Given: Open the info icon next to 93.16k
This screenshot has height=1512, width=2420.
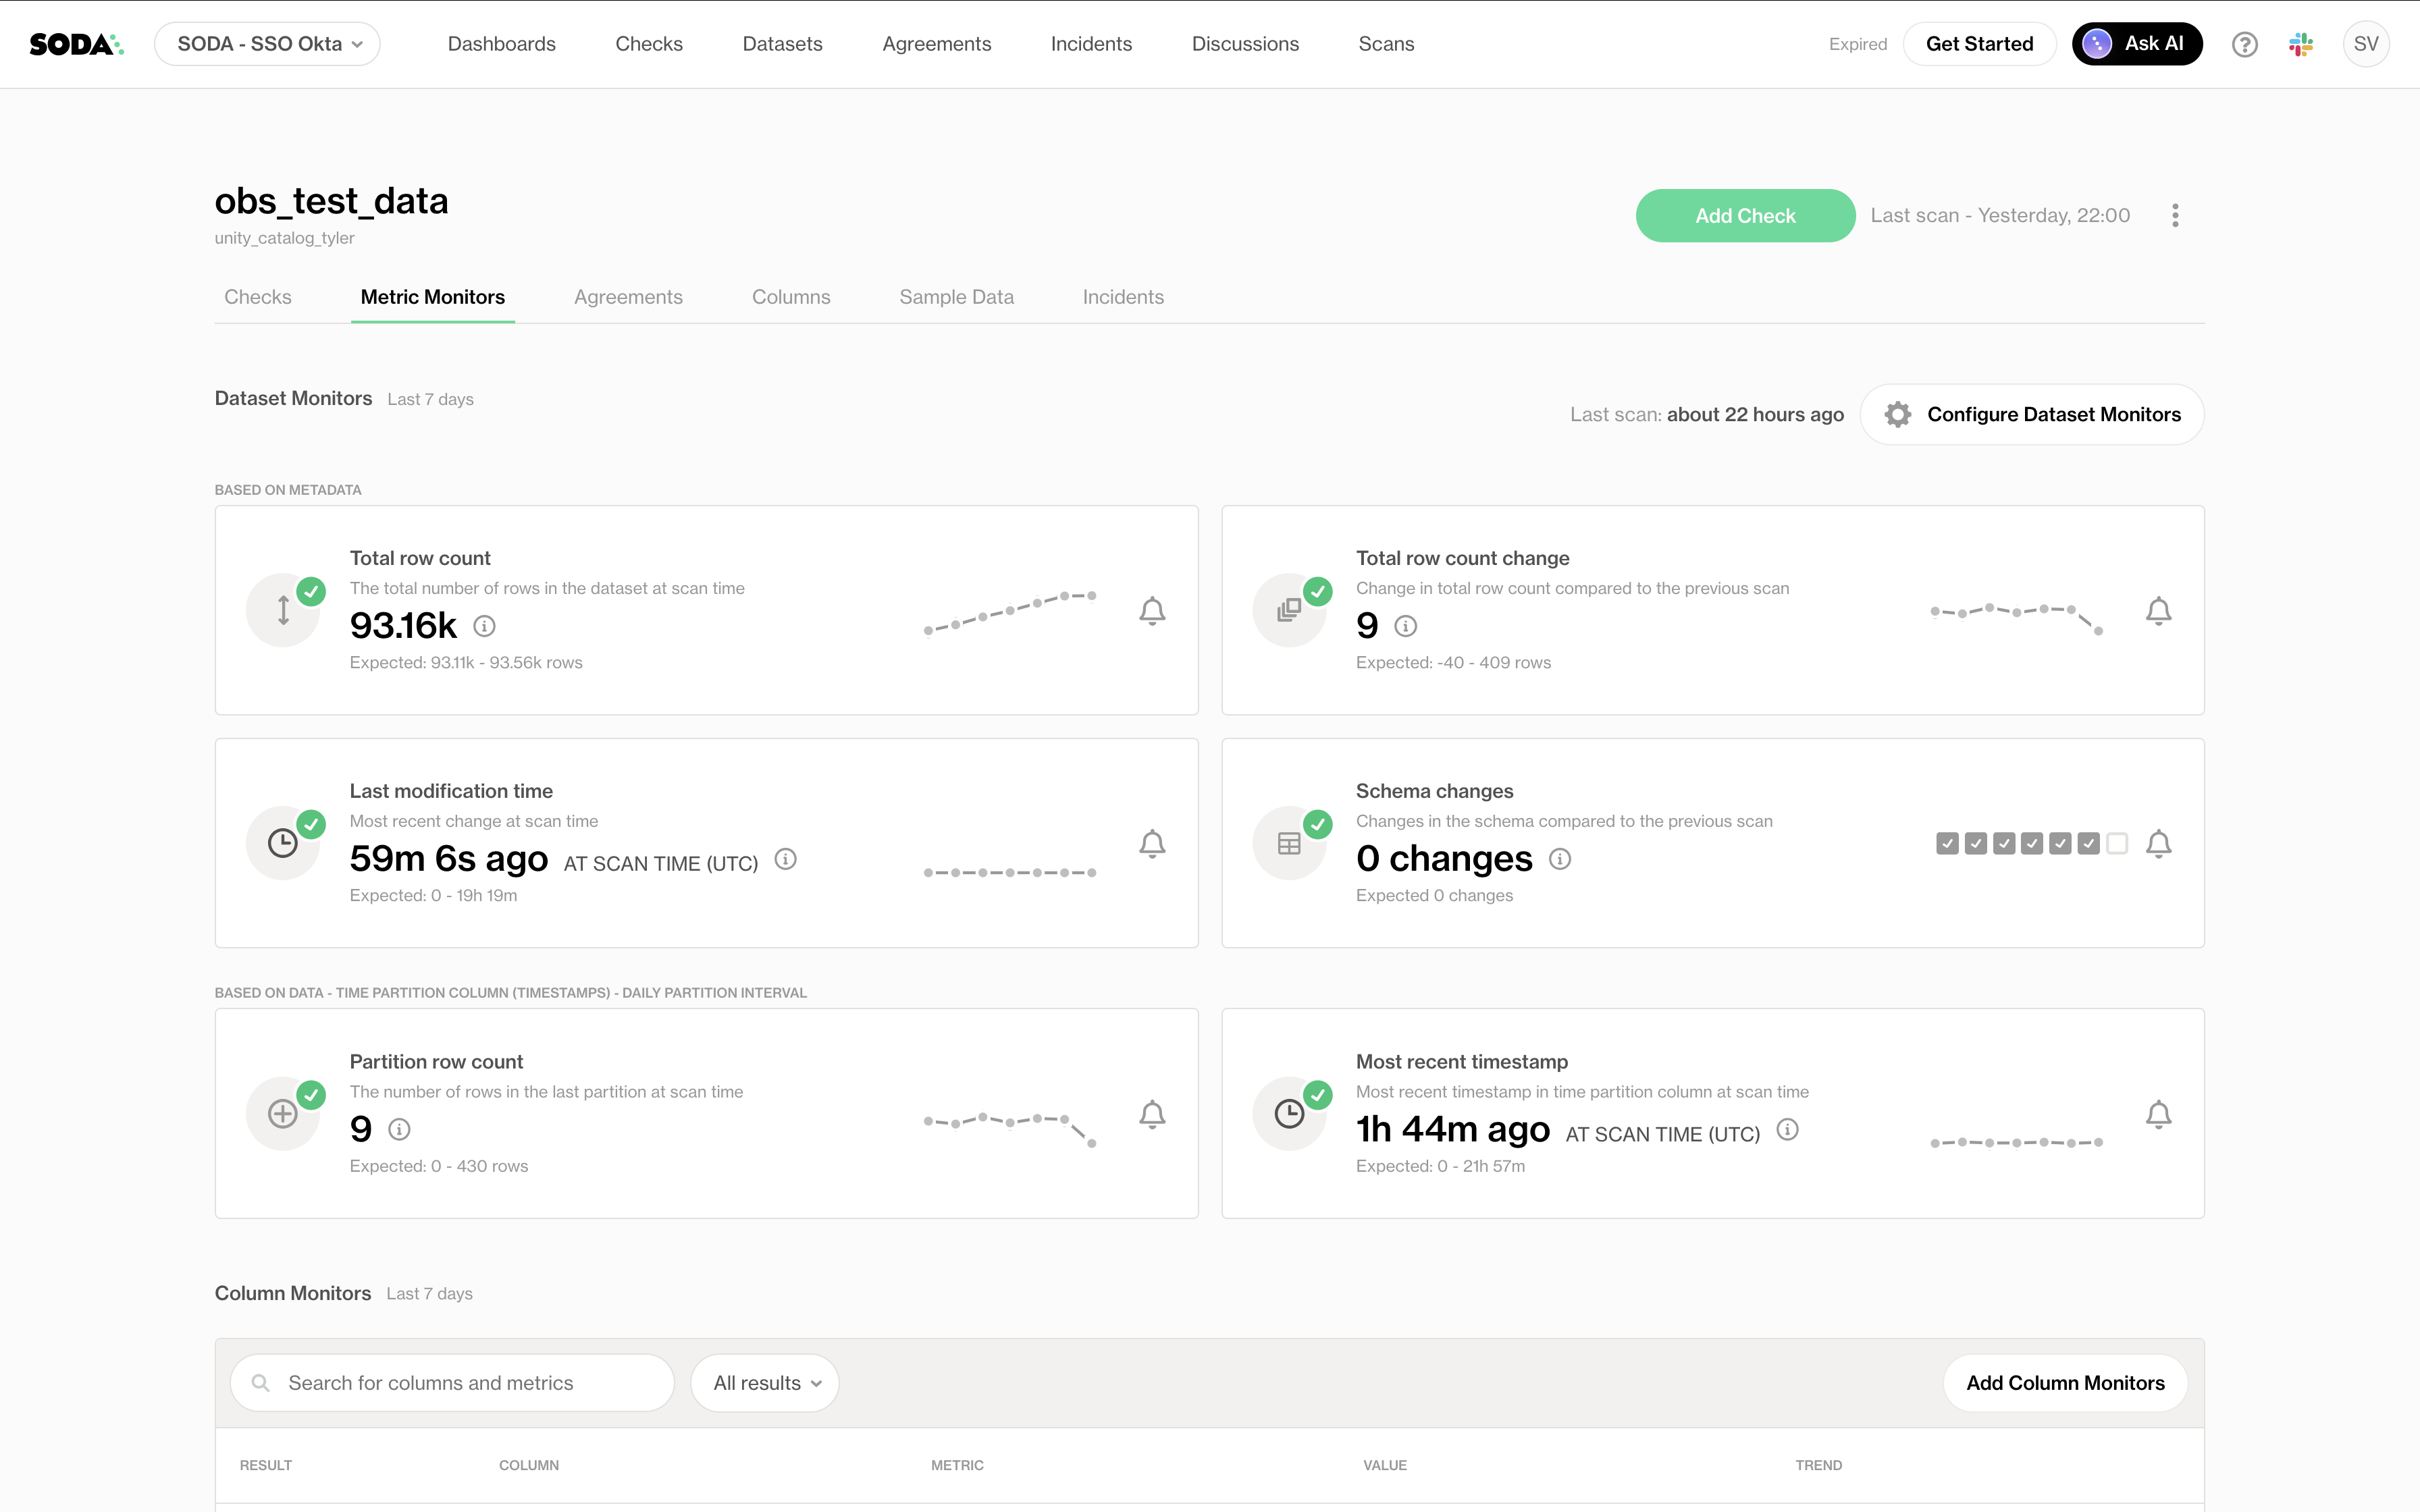Looking at the screenshot, I should [x=484, y=626].
